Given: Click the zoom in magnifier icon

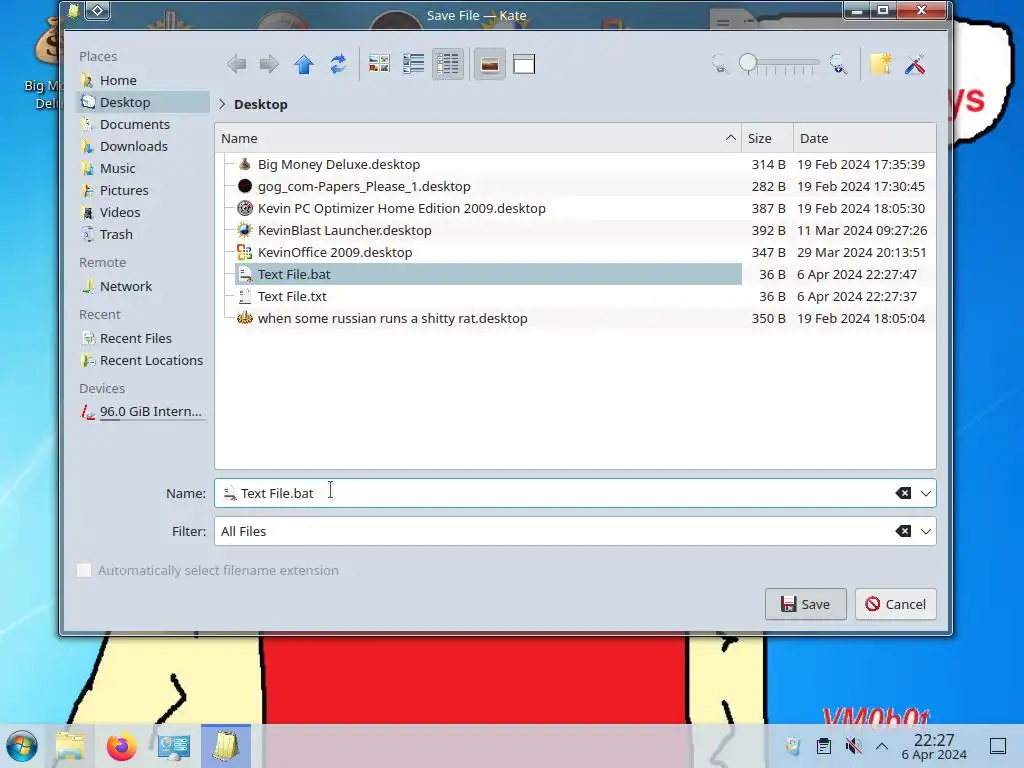Looking at the screenshot, I should (x=839, y=64).
